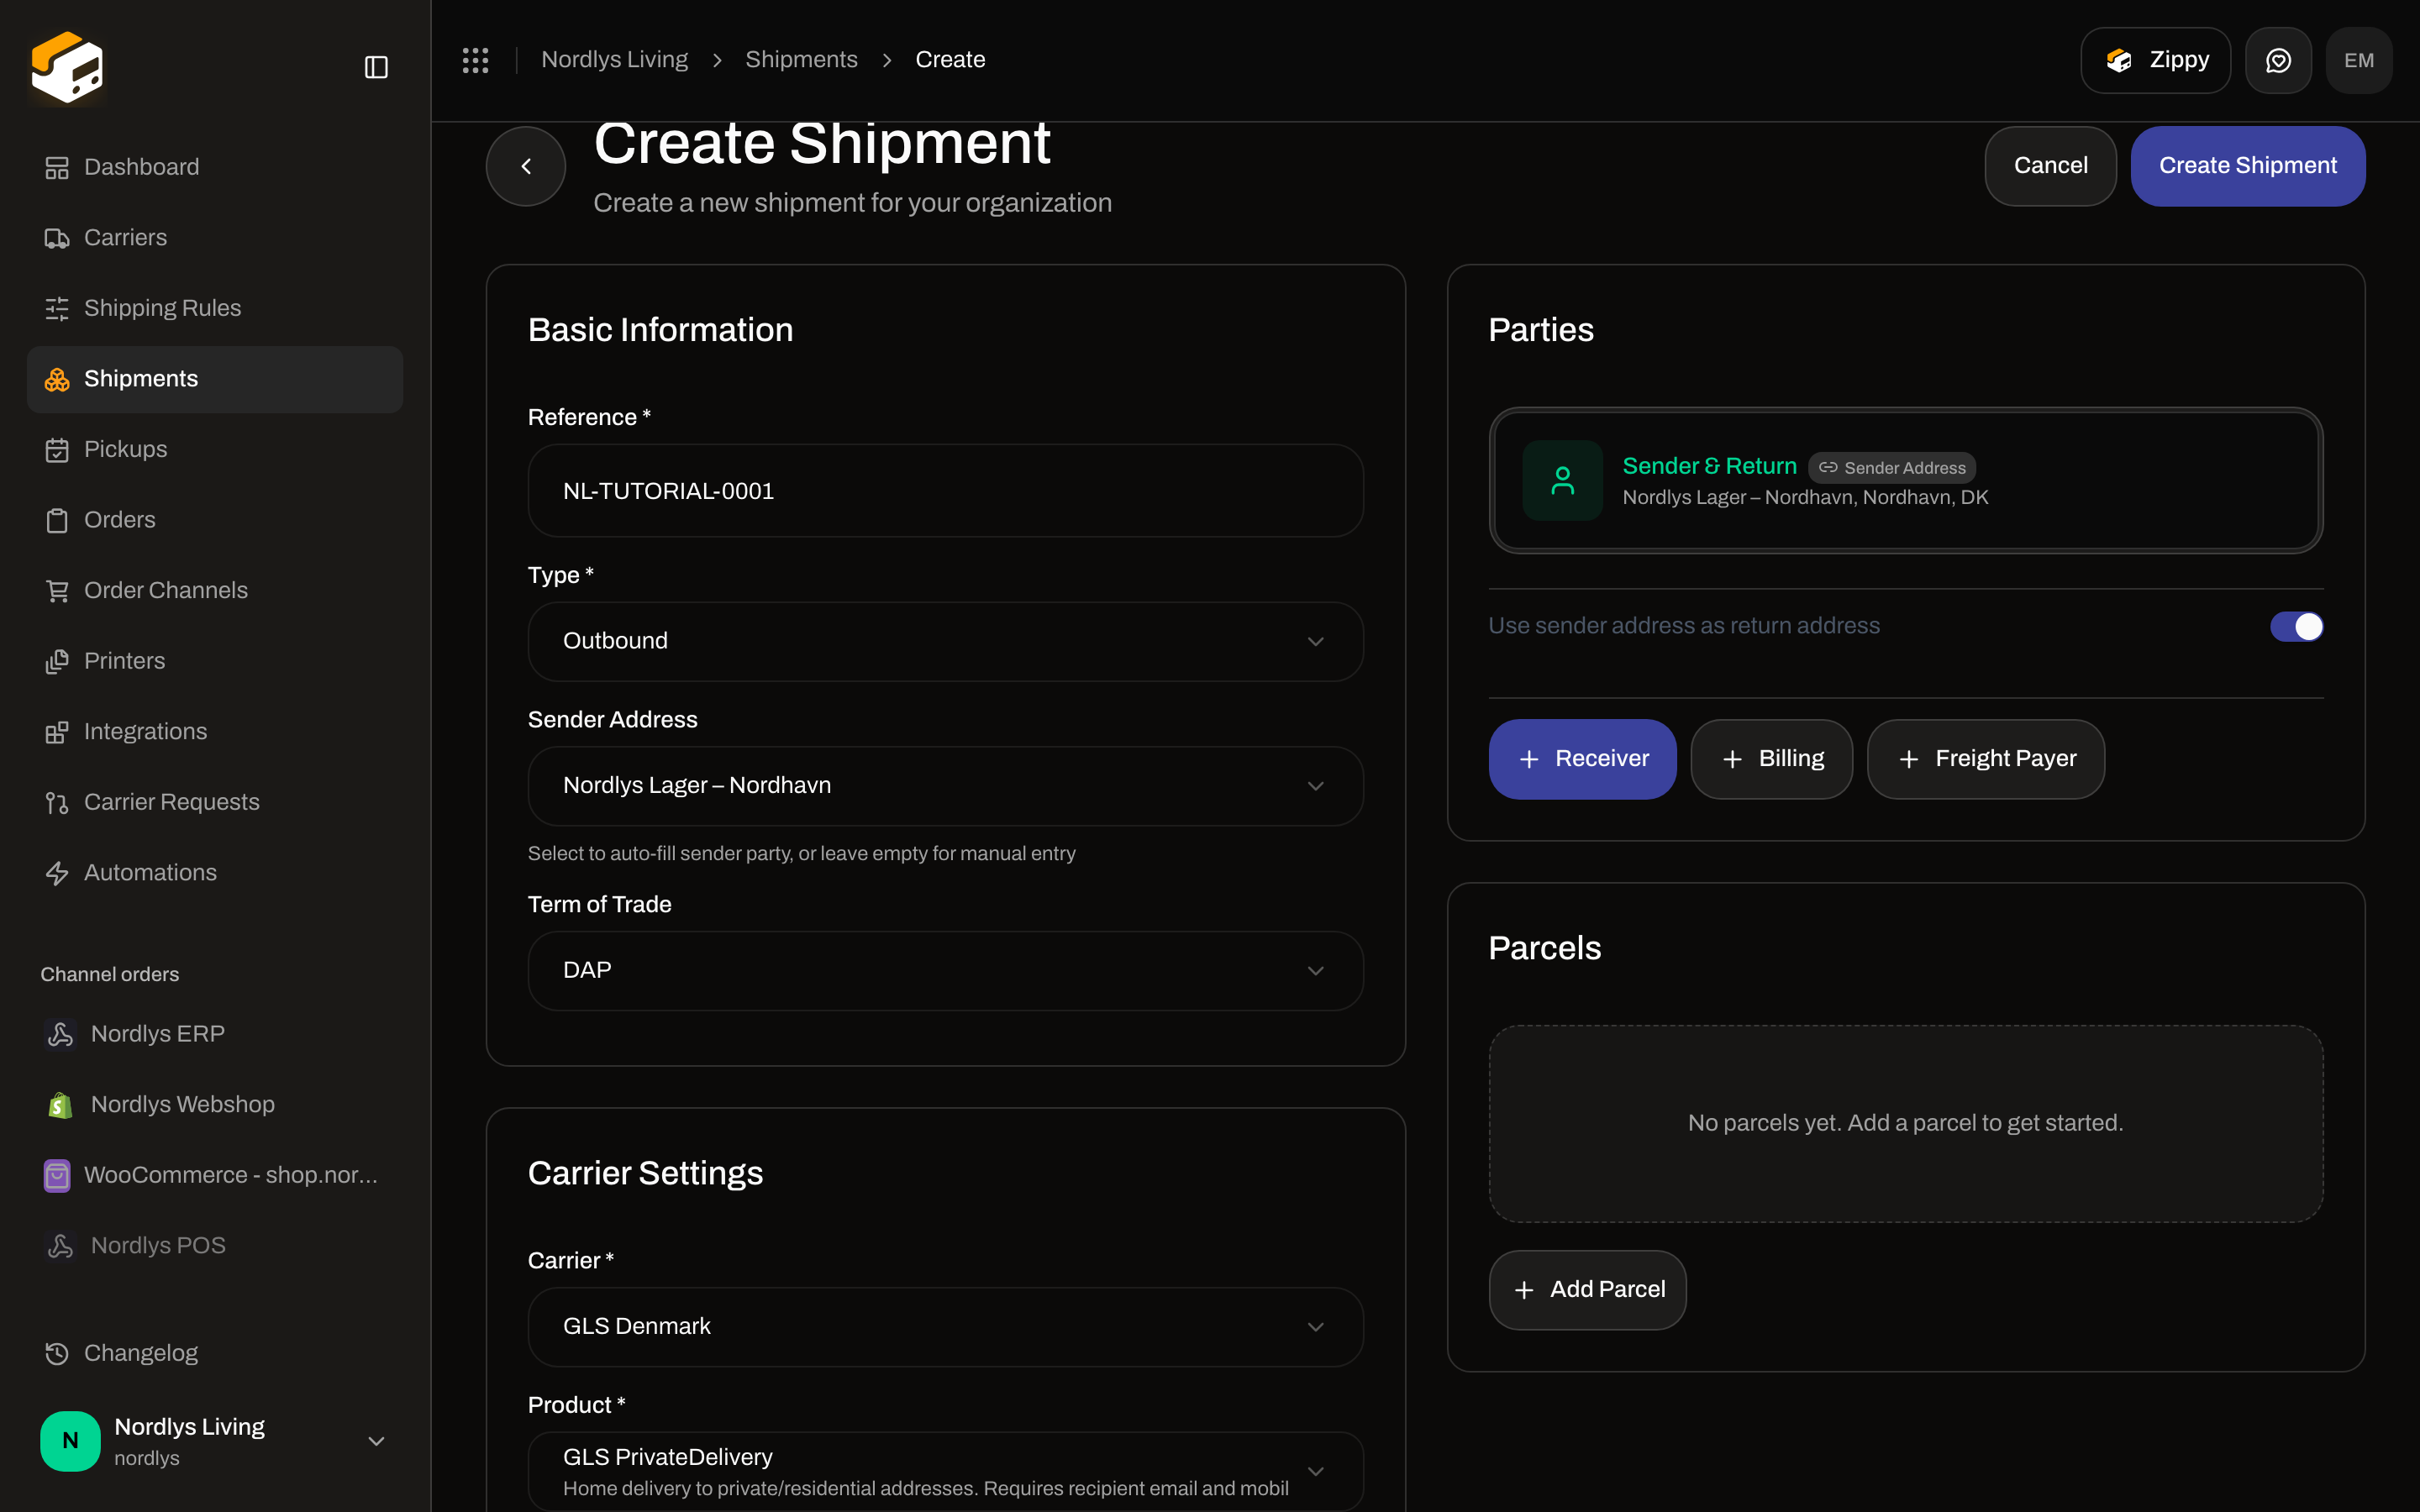Click the Sender & Return heading

pyautogui.click(x=1709, y=466)
